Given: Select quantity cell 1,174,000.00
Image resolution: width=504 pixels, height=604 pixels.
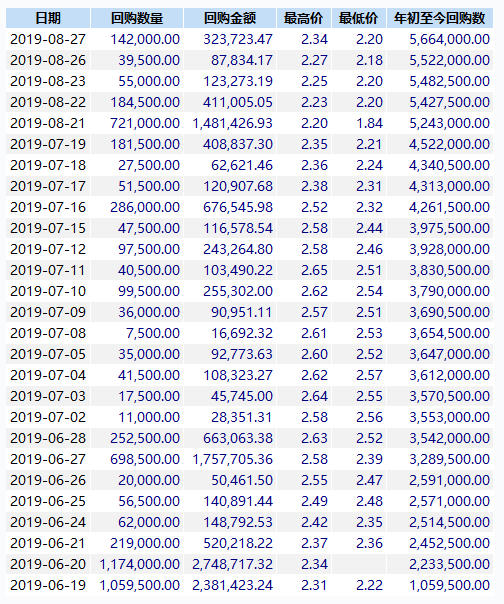Looking at the screenshot, I should click(x=137, y=564).
